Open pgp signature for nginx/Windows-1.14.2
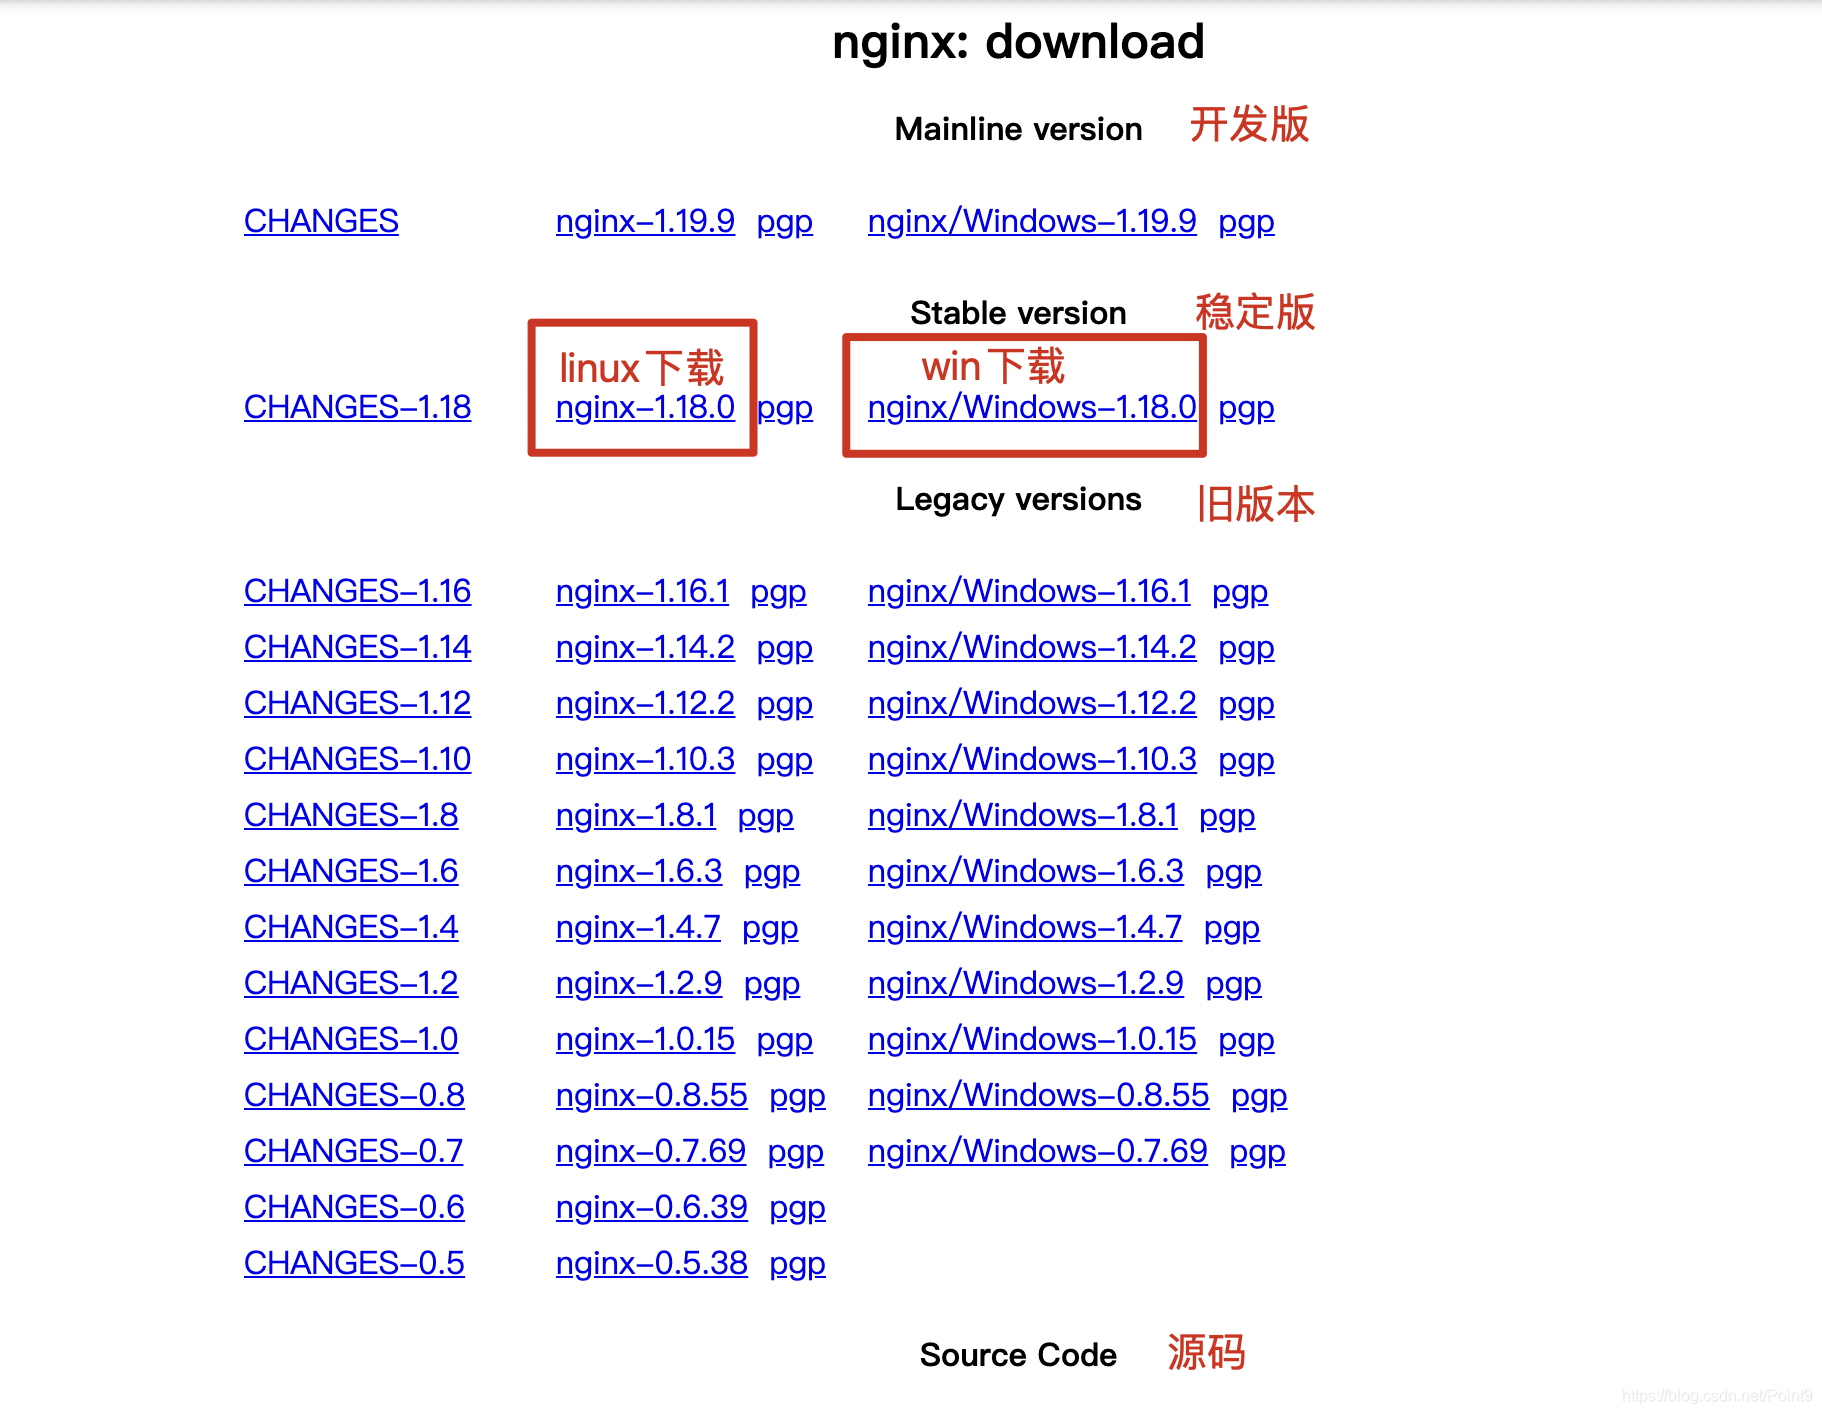The height and width of the screenshot is (1414, 1822). (1246, 647)
